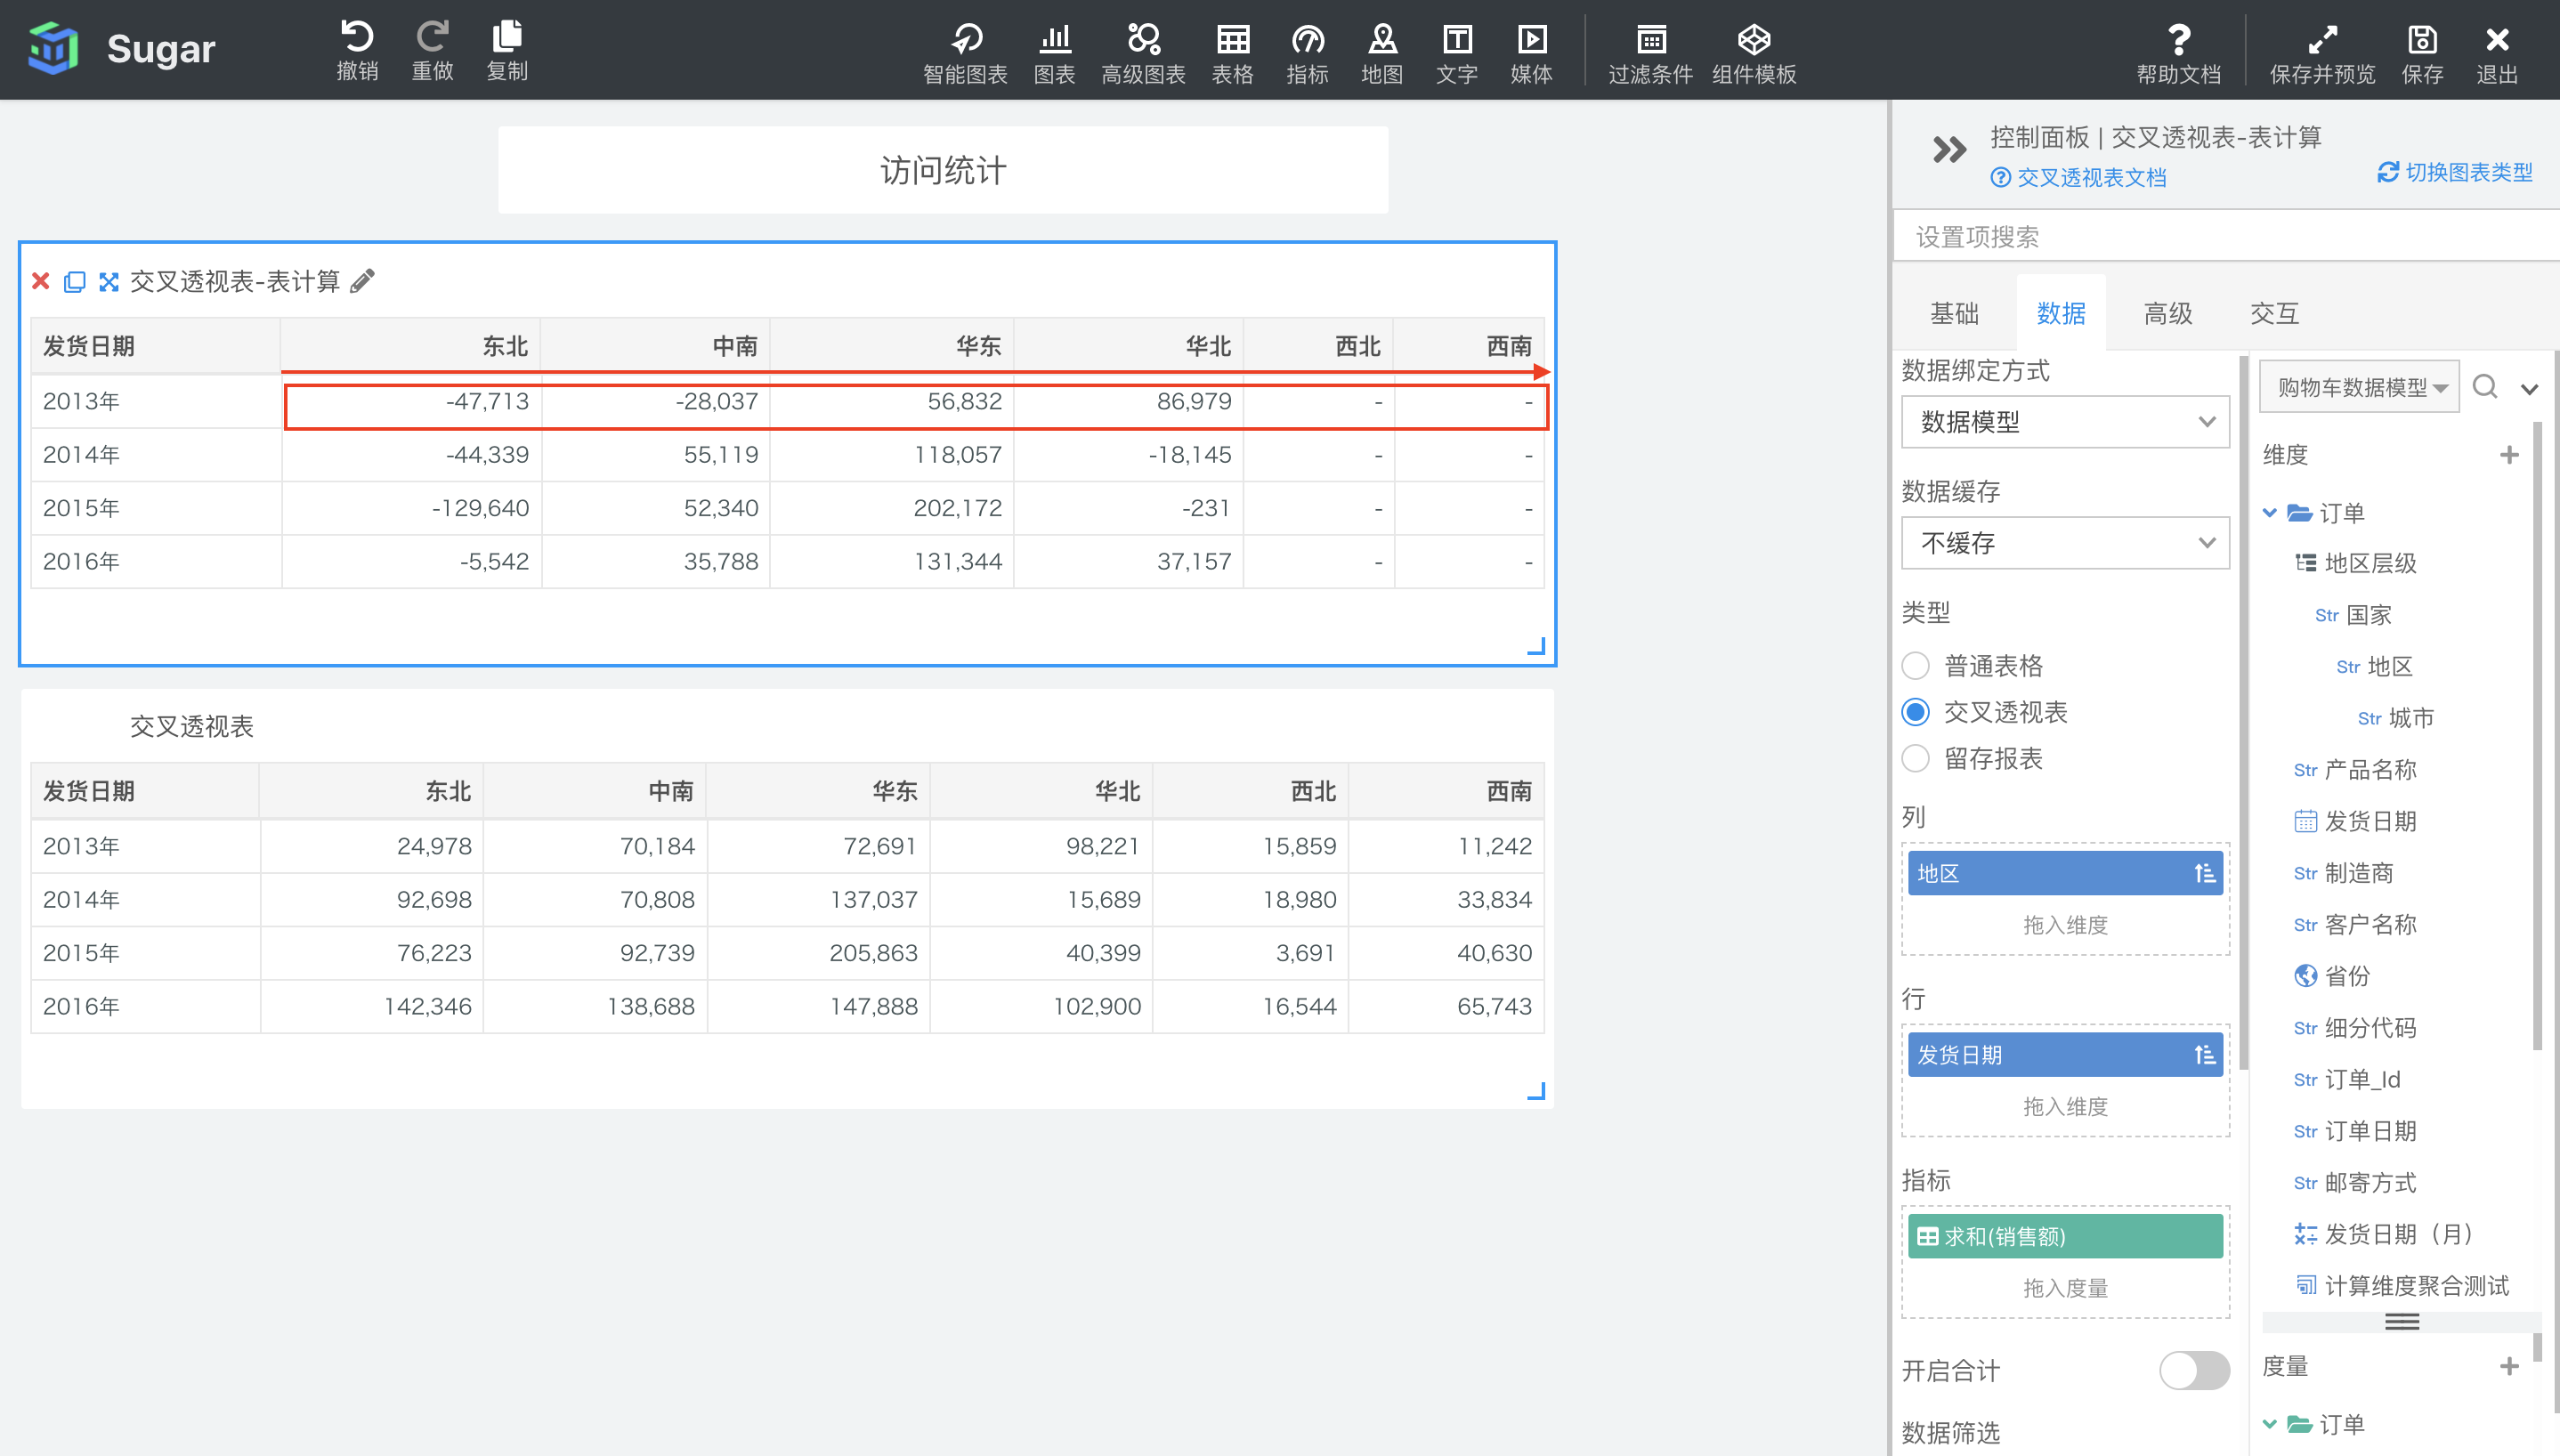The image size is (2560, 1456).
Task: Click the 切换图表类型 link
Action: tap(2455, 172)
